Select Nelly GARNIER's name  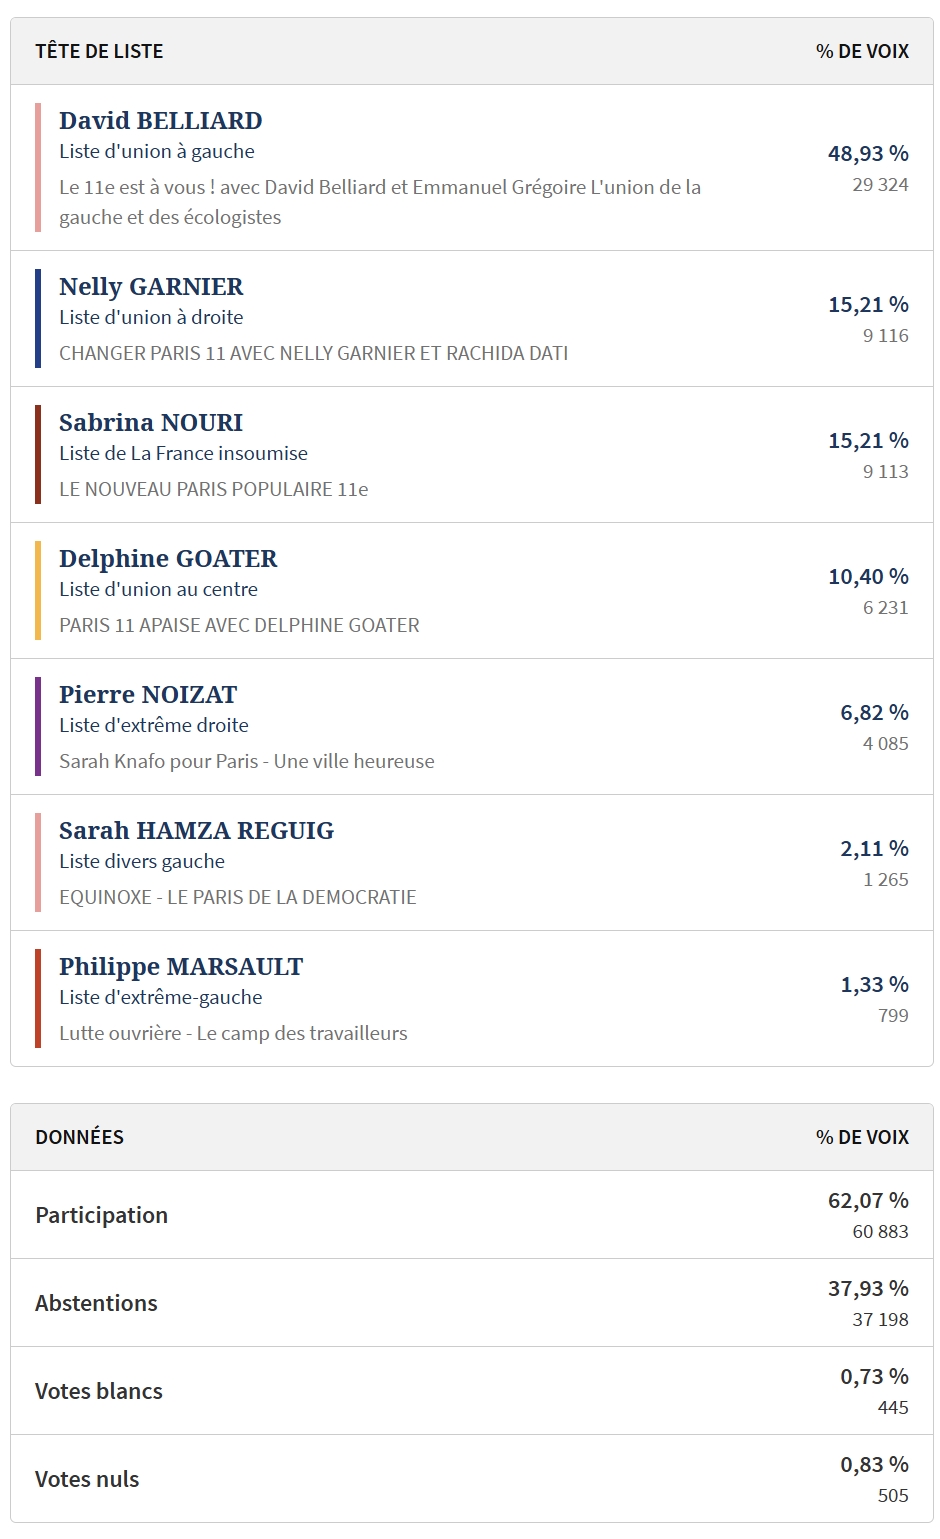pyautogui.click(x=151, y=287)
